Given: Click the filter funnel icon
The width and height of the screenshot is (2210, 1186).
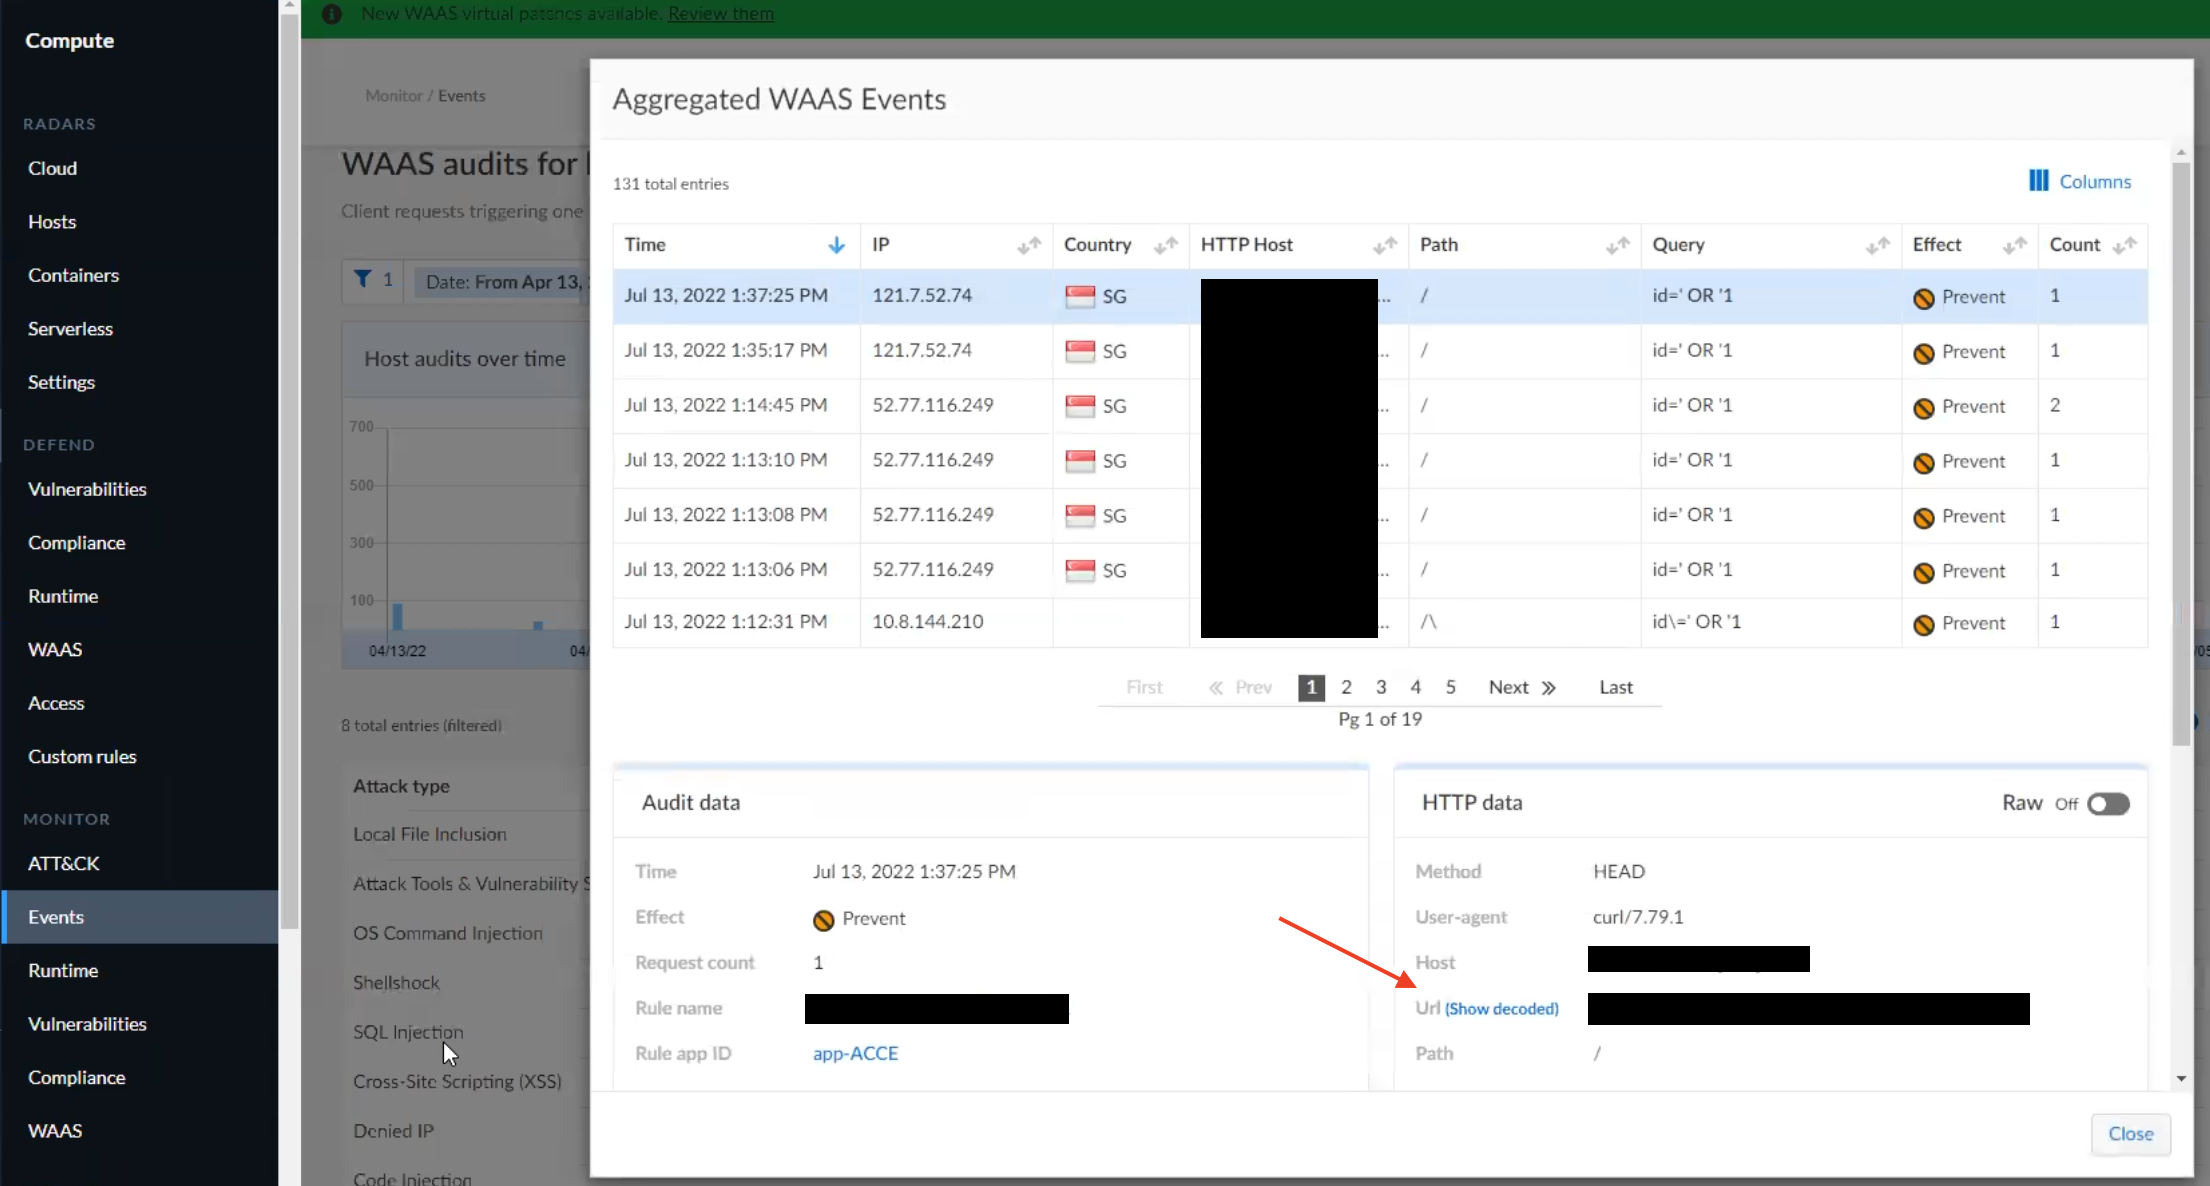Looking at the screenshot, I should (363, 280).
